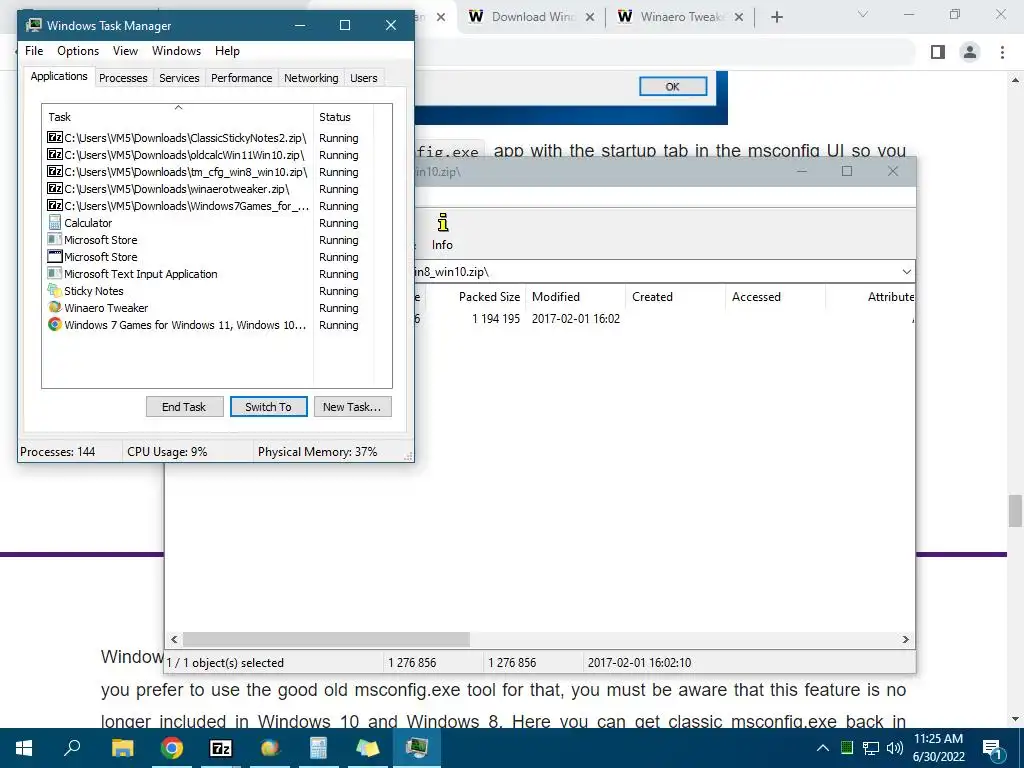Click the New Task... button
Viewport: 1024px width, 768px height.
(352, 407)
